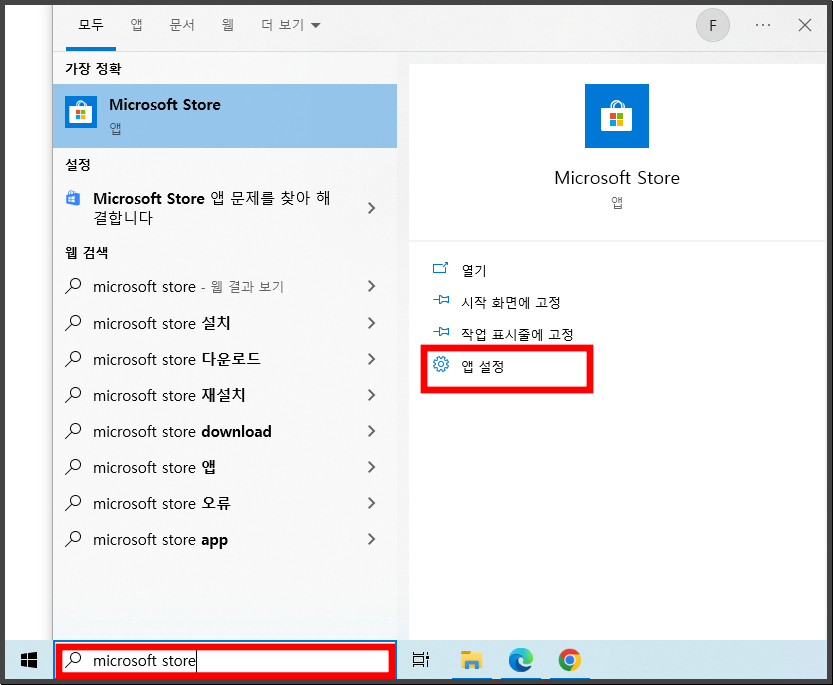Choose 작업 표시줄에 고정
833x685 pixels.
[x=517, y=334]
